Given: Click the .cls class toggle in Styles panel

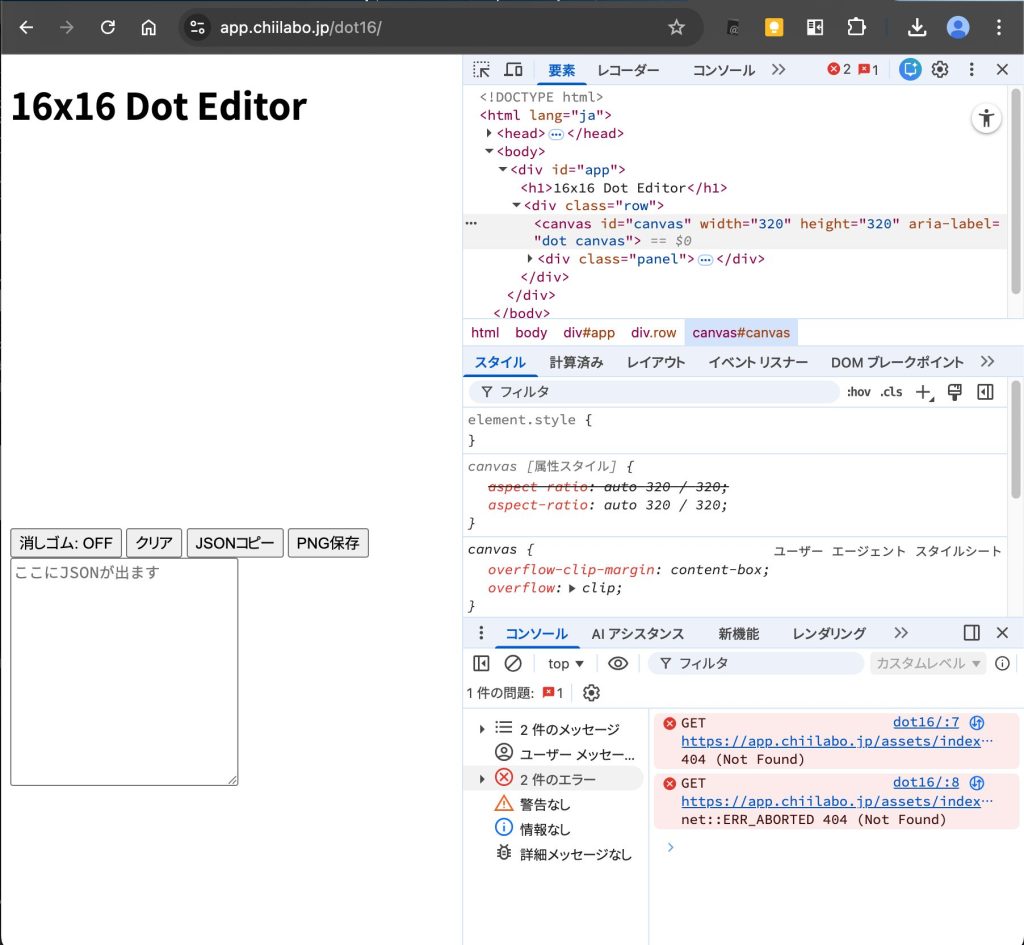Looking at the screenshot, I should tap(890, 392).
